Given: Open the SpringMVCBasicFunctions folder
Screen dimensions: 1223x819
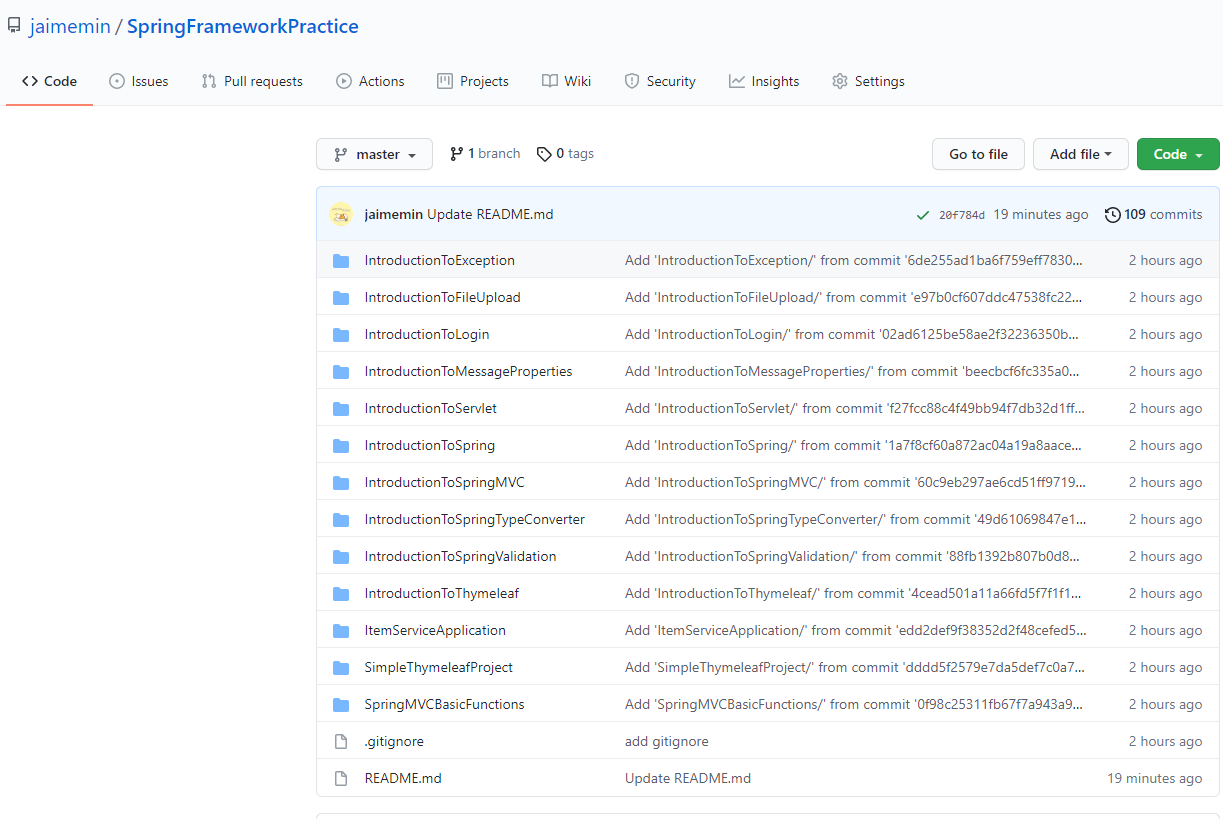Looking at the screenshot, I should coord(445,705).
